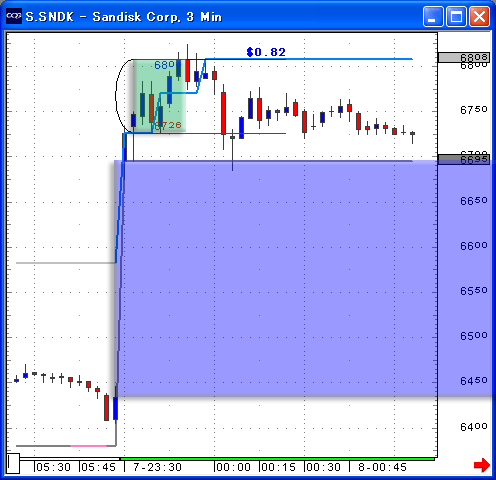Screen dimensions: 496x480
Task: Maximize the S.SNDK chart window
Action: pos(456,16)
